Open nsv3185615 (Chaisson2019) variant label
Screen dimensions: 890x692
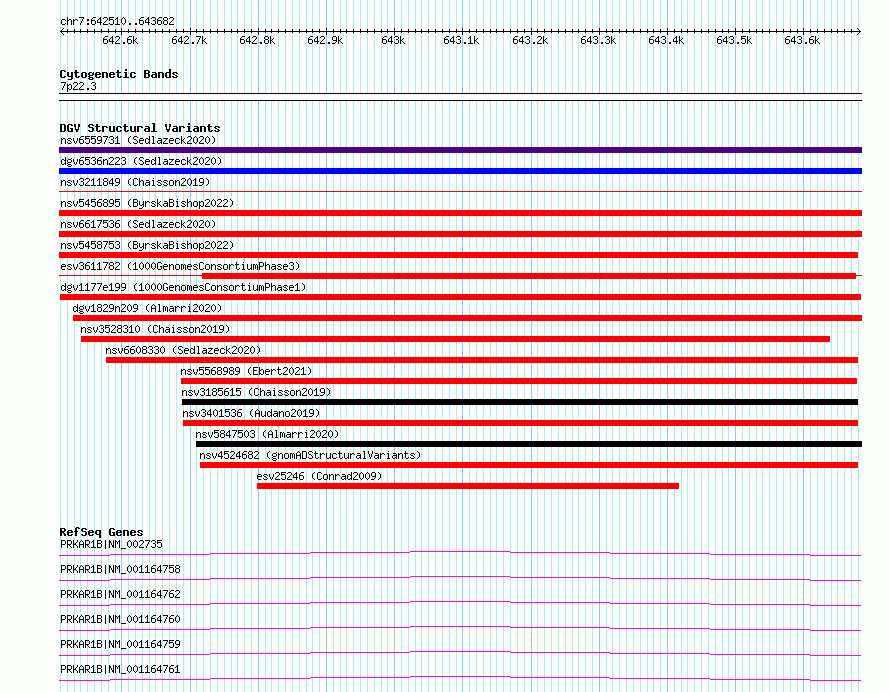(256, 392)
